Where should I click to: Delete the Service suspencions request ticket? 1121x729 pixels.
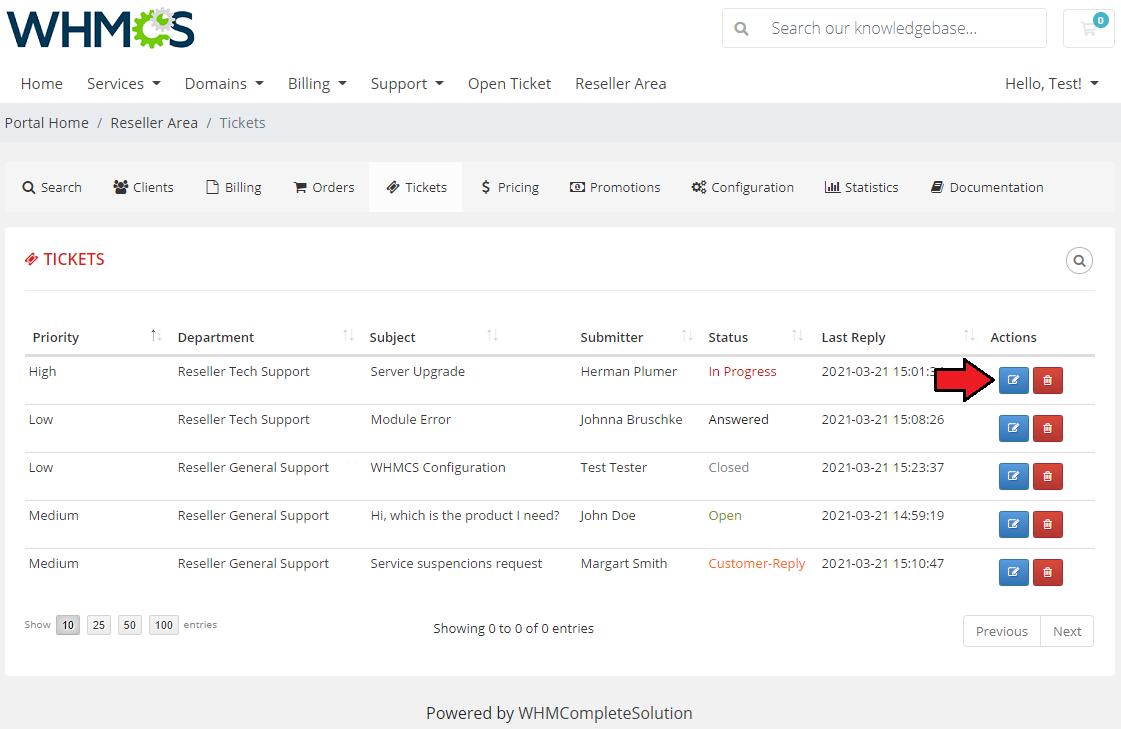tap(1047, 572)
